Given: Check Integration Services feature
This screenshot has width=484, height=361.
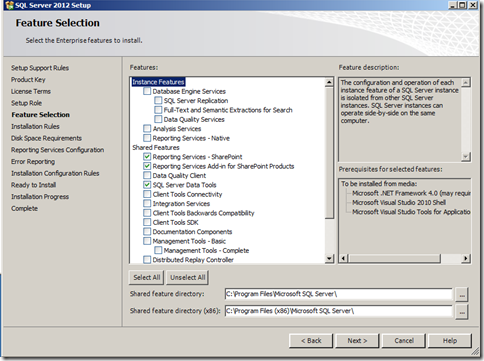Looking at the screenshot, I should (147, 203).
